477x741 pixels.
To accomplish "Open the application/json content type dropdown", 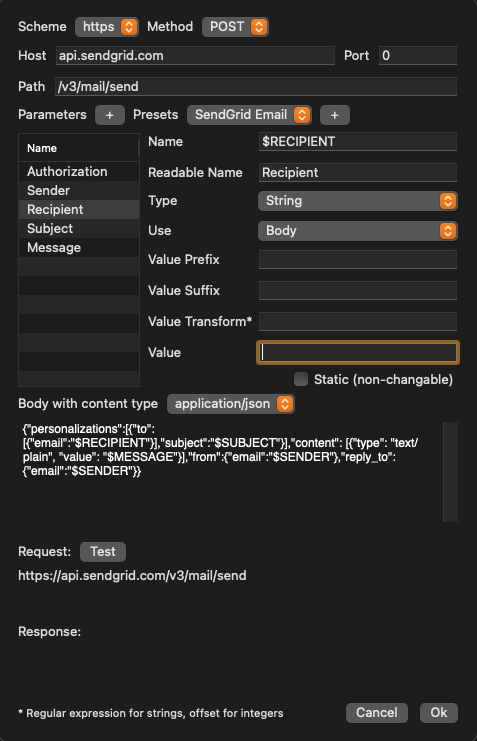I will (231, 404).
